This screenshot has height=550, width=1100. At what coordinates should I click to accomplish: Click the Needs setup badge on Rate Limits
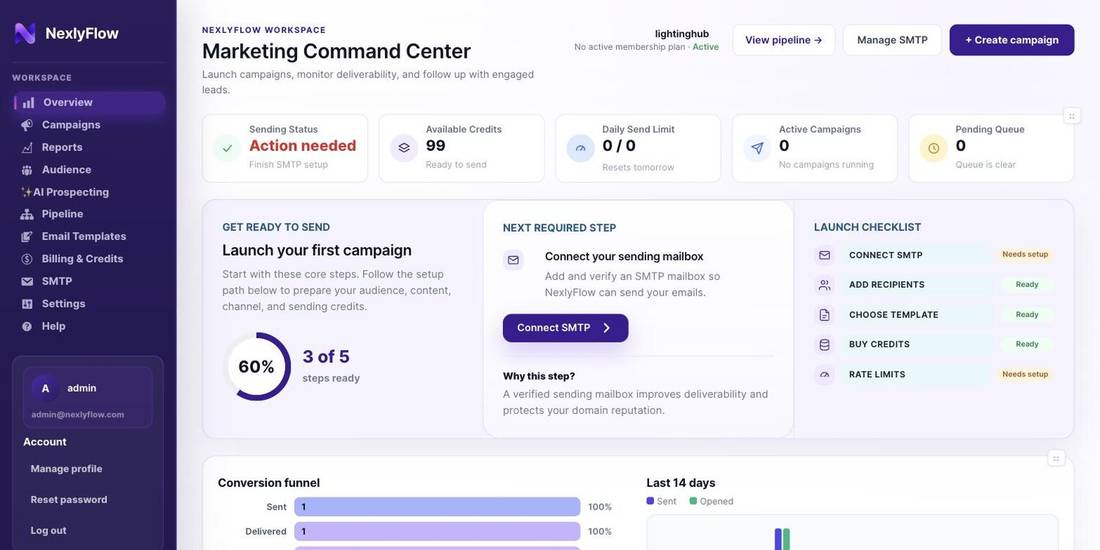coord(1025,375)
